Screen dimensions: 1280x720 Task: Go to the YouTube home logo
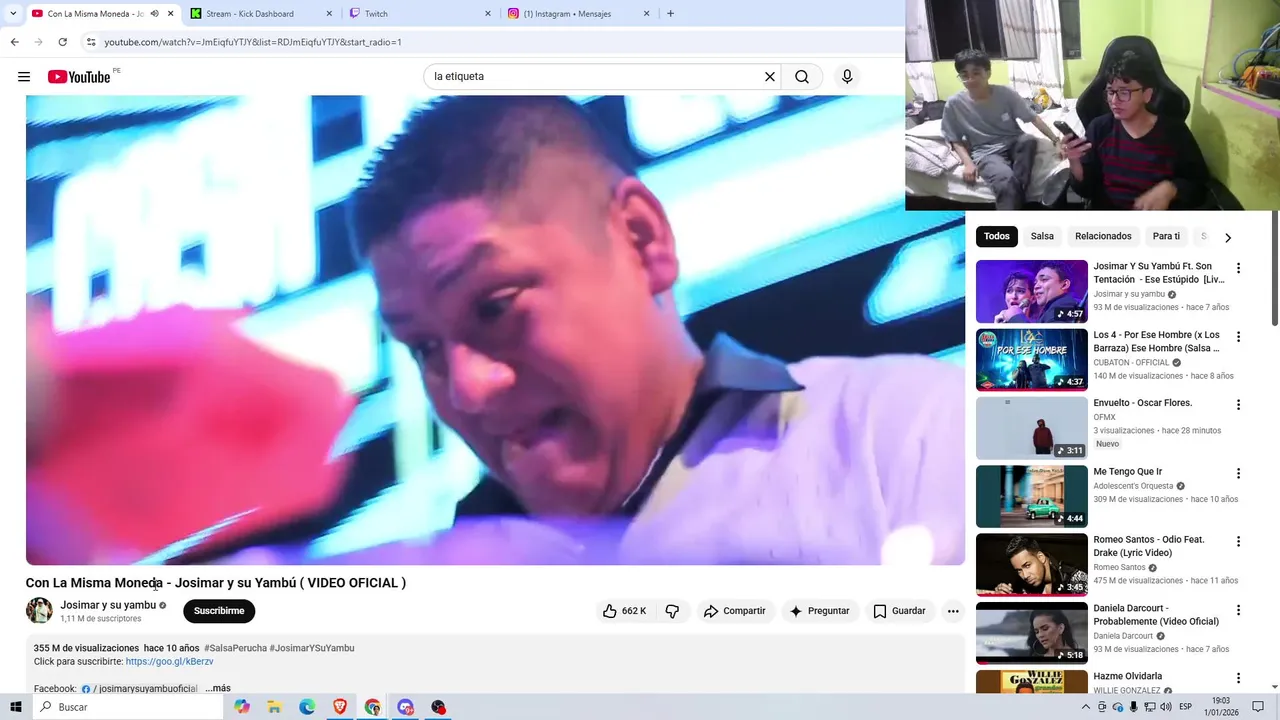tap(79, 77)
